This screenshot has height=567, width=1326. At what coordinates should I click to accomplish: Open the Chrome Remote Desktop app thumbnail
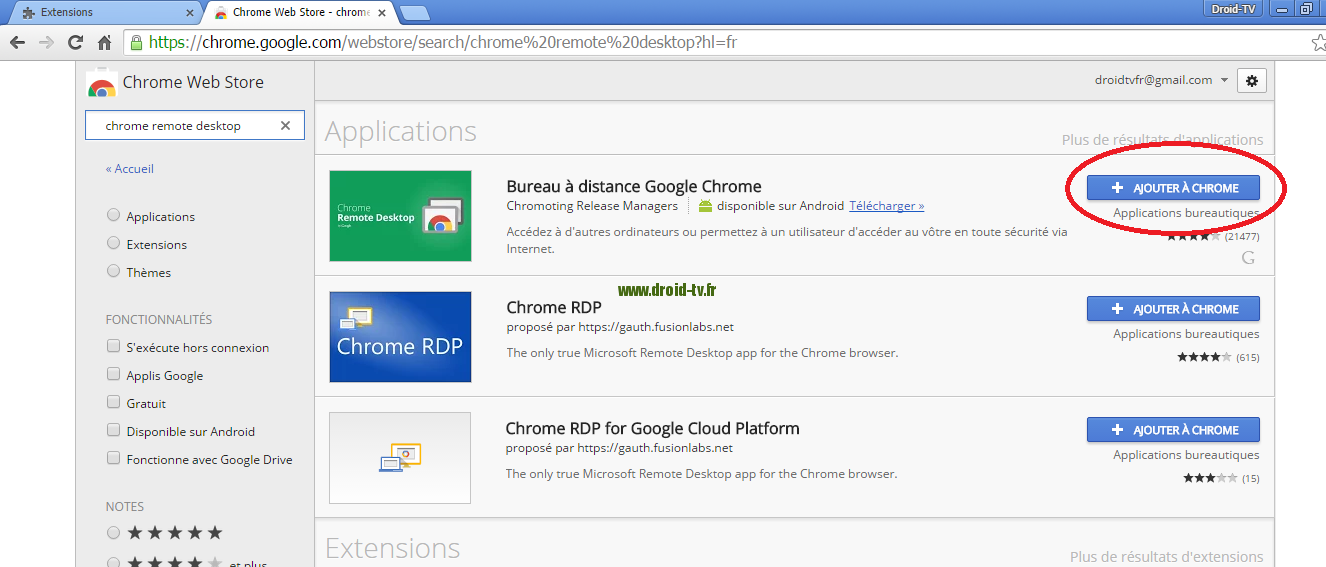coord(400,216)
